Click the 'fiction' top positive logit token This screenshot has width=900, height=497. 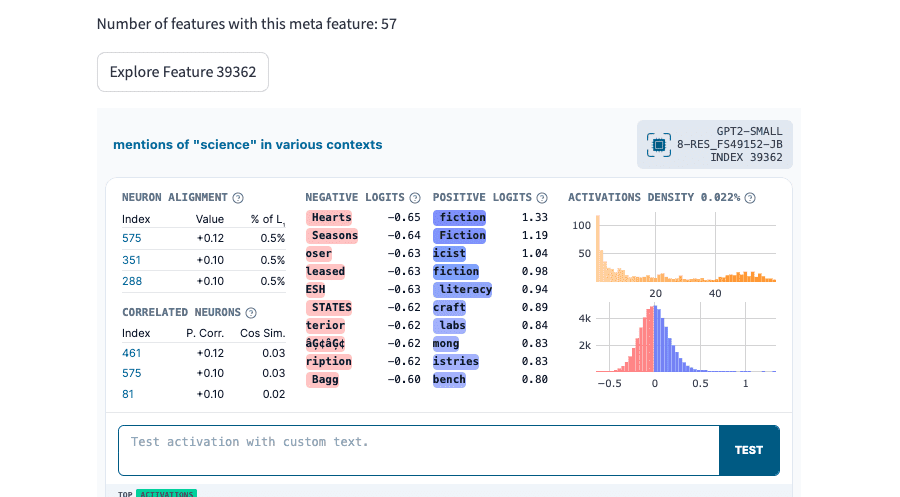coord(459,218)
